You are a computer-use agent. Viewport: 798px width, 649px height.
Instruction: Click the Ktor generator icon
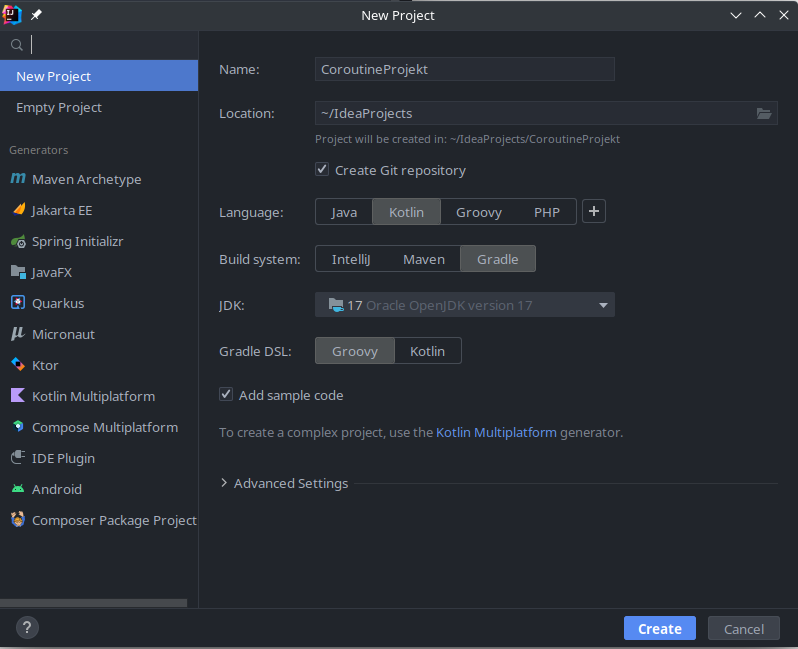18,365
